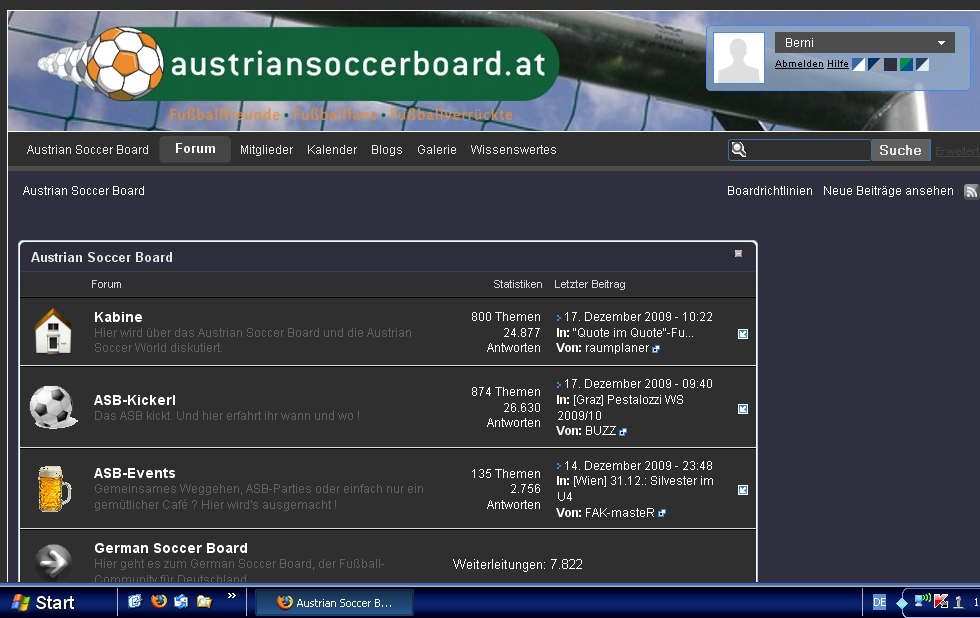Follow the German Soccer Board link
The height and width of the screenshot is (618, 980).
click(171, 548)
